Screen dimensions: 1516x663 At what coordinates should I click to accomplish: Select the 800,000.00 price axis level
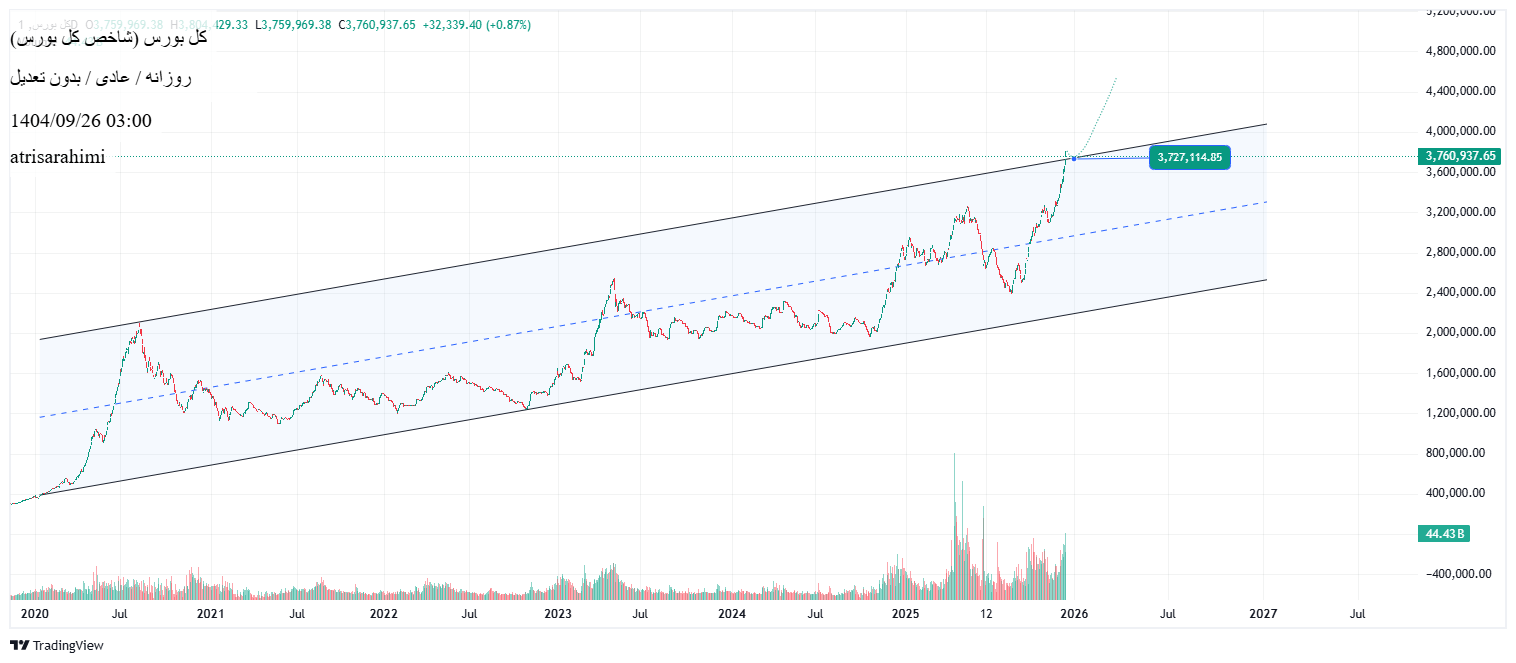[1461, 453]
